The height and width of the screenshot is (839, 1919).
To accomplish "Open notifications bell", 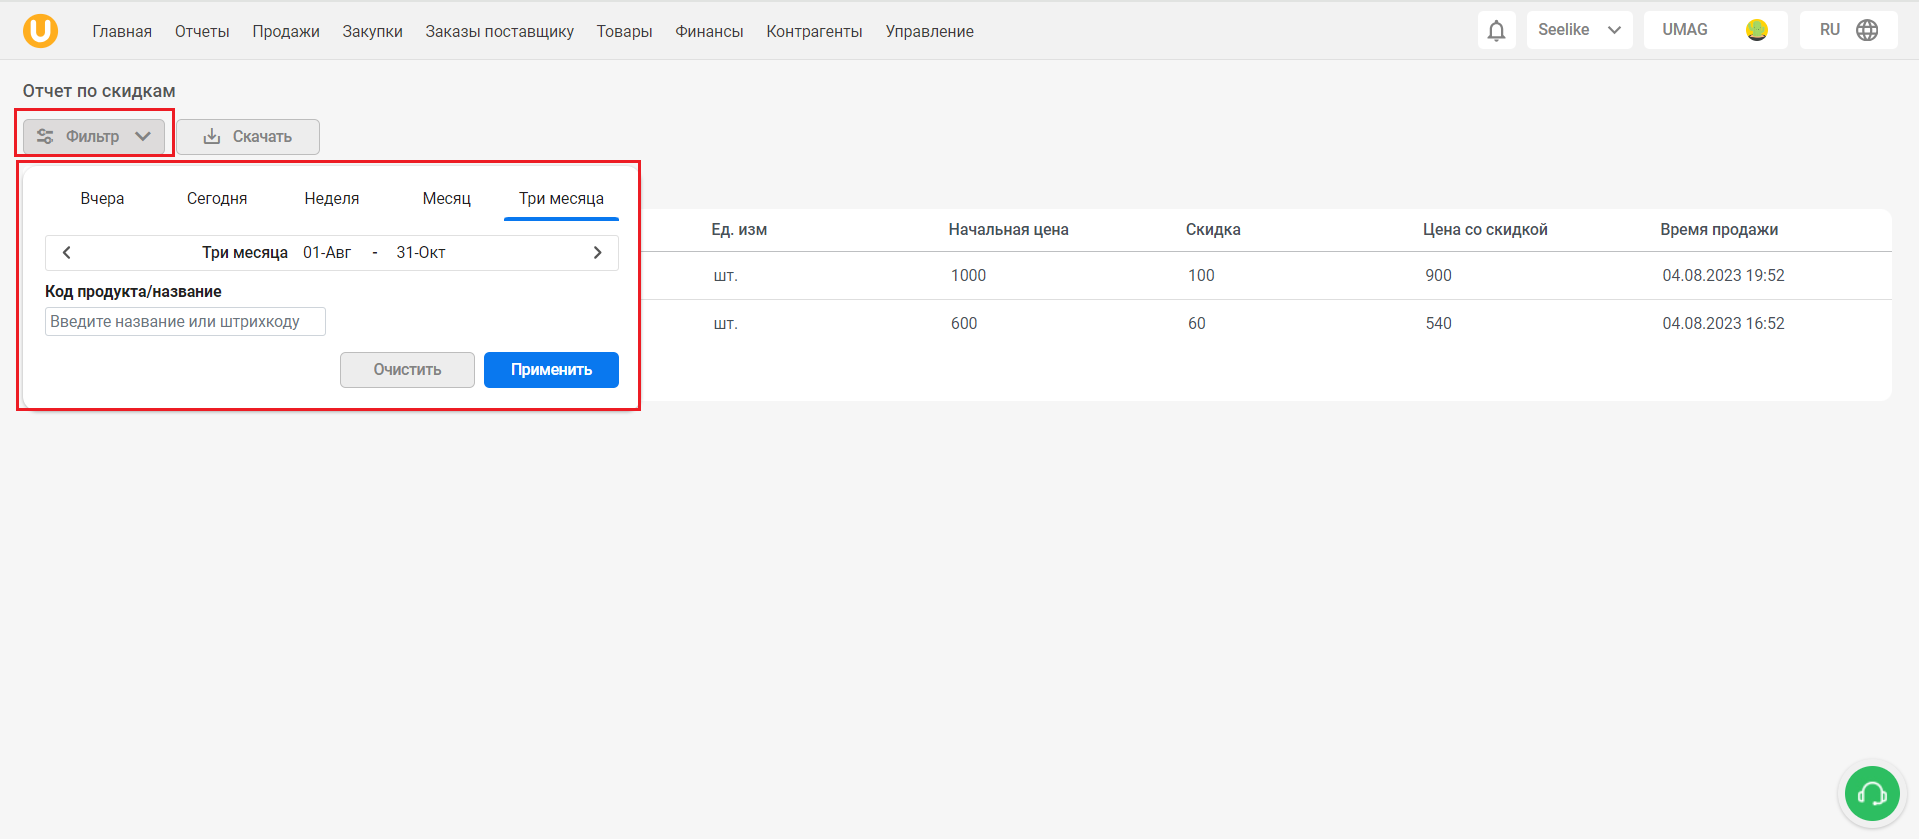I will (1496, 30).
